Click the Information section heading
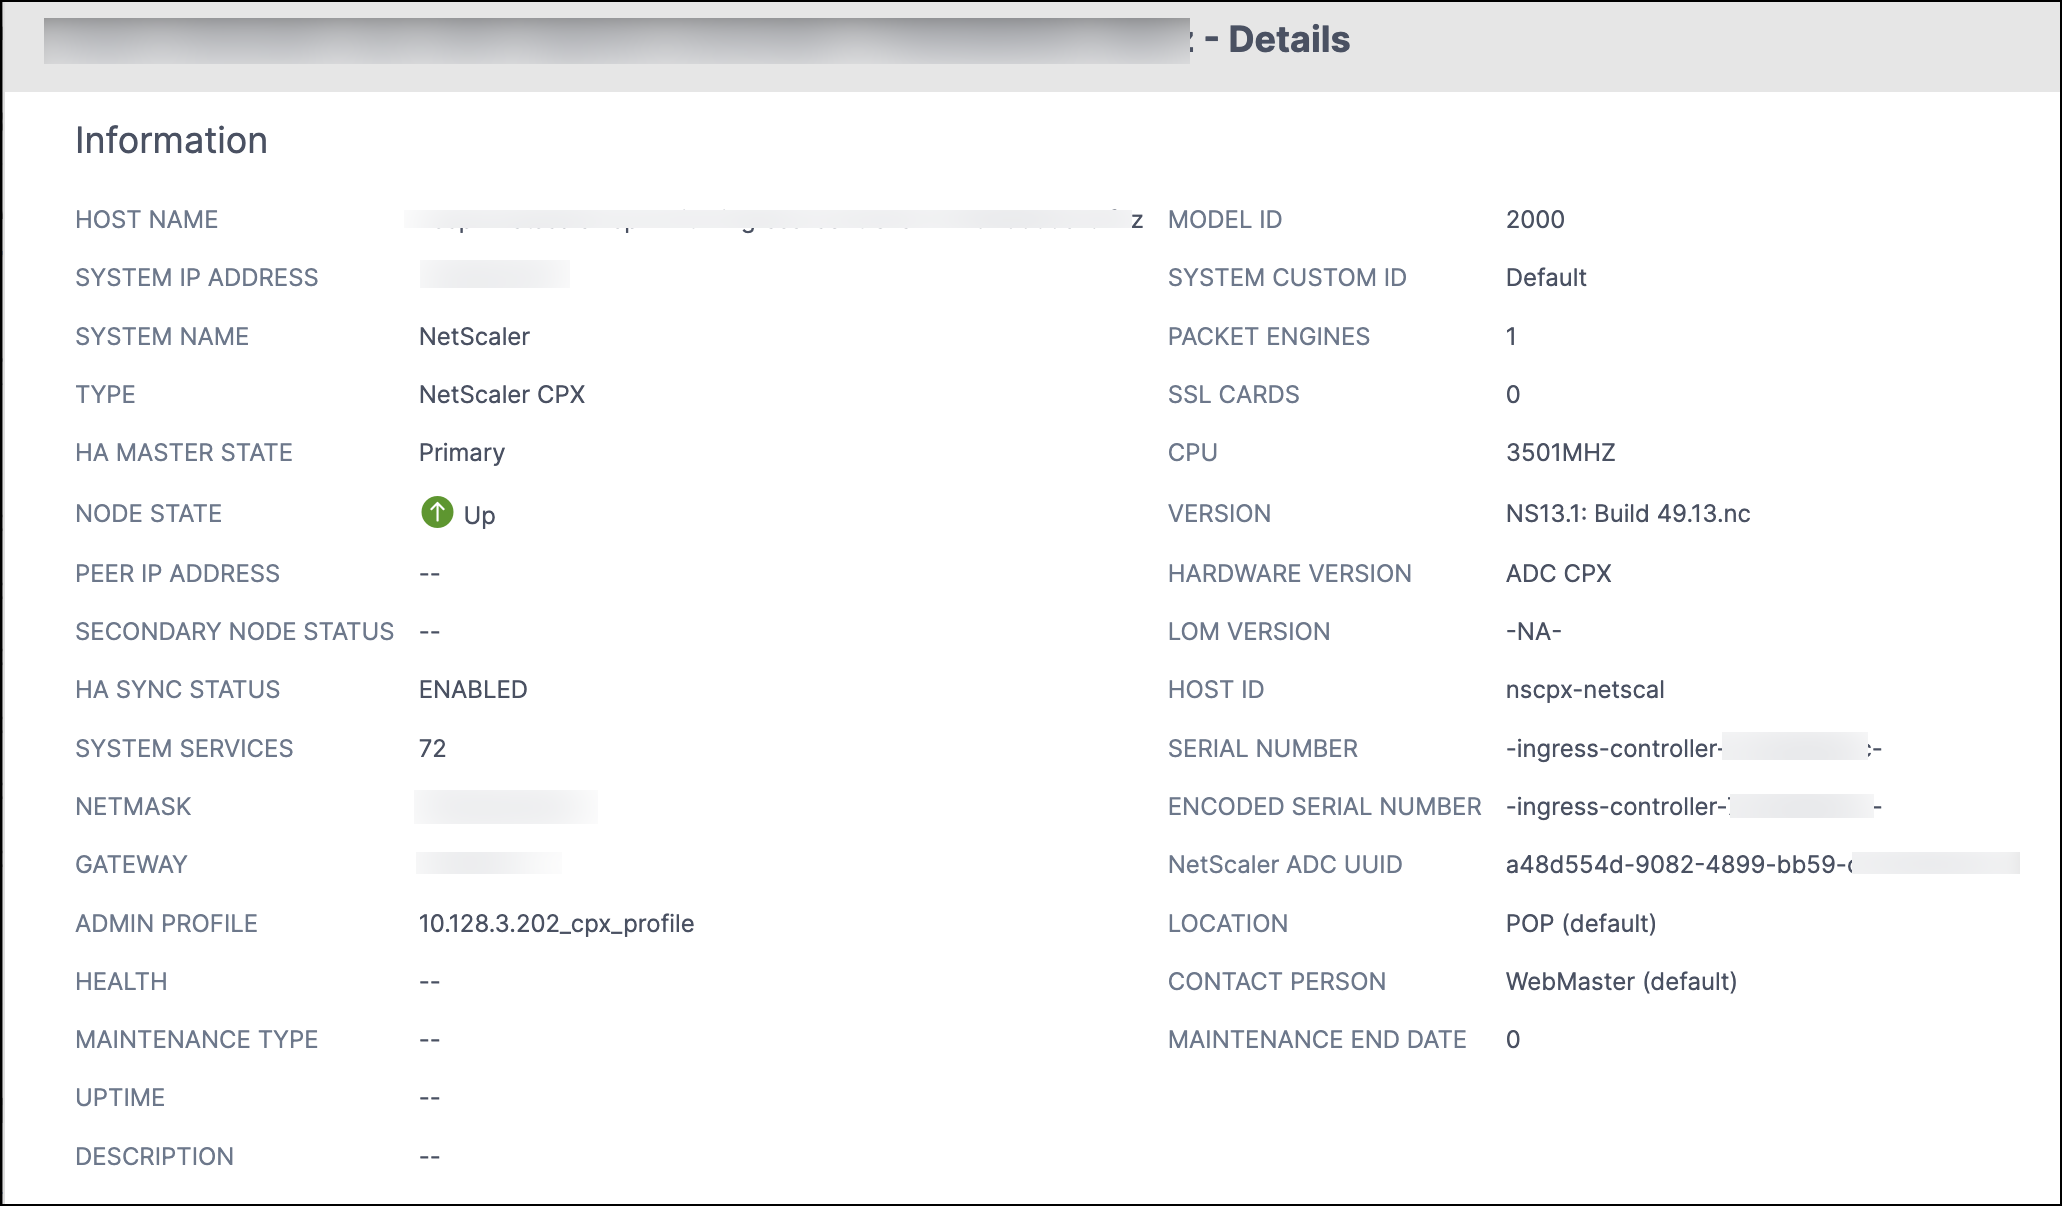 [x=172, y=140]
